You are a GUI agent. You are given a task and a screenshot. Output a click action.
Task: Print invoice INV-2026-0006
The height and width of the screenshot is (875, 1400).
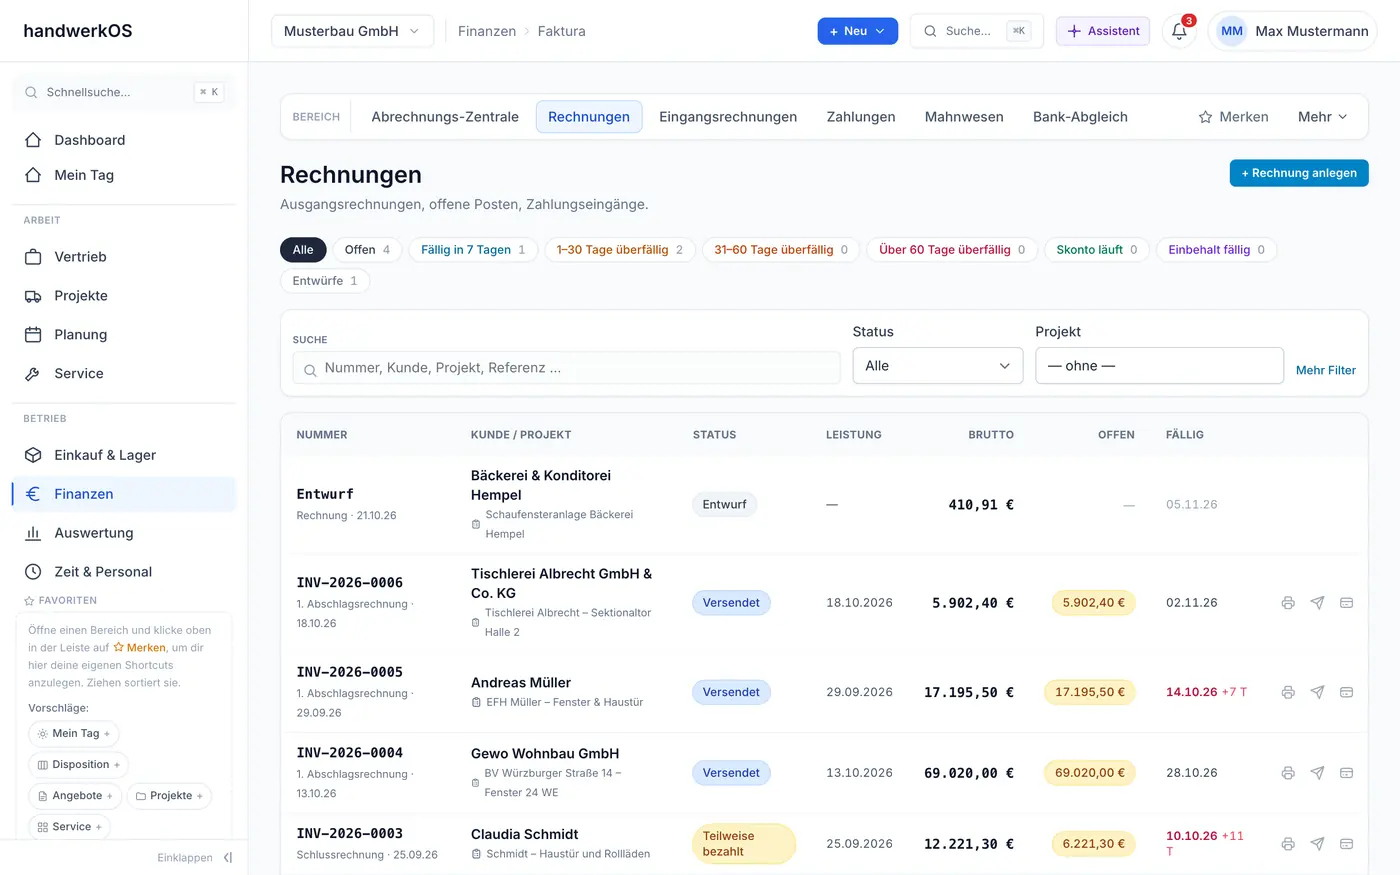tap(1288, 603)
